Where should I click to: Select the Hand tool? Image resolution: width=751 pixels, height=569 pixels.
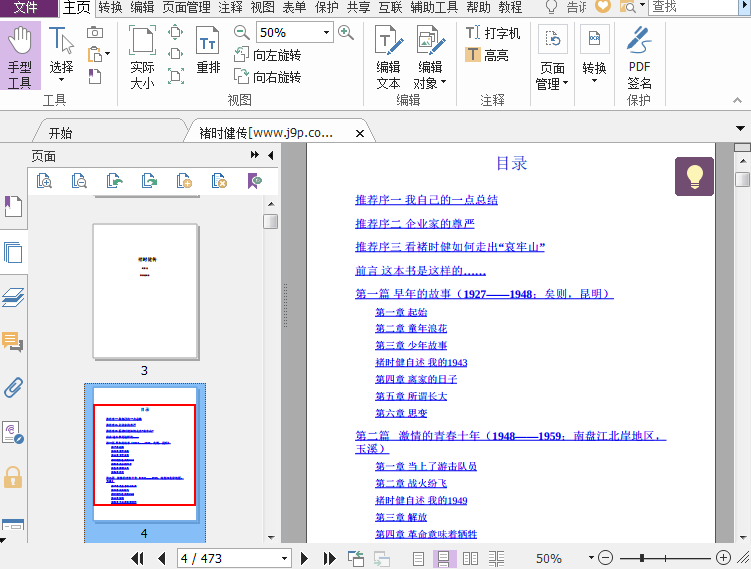[20, 56]
